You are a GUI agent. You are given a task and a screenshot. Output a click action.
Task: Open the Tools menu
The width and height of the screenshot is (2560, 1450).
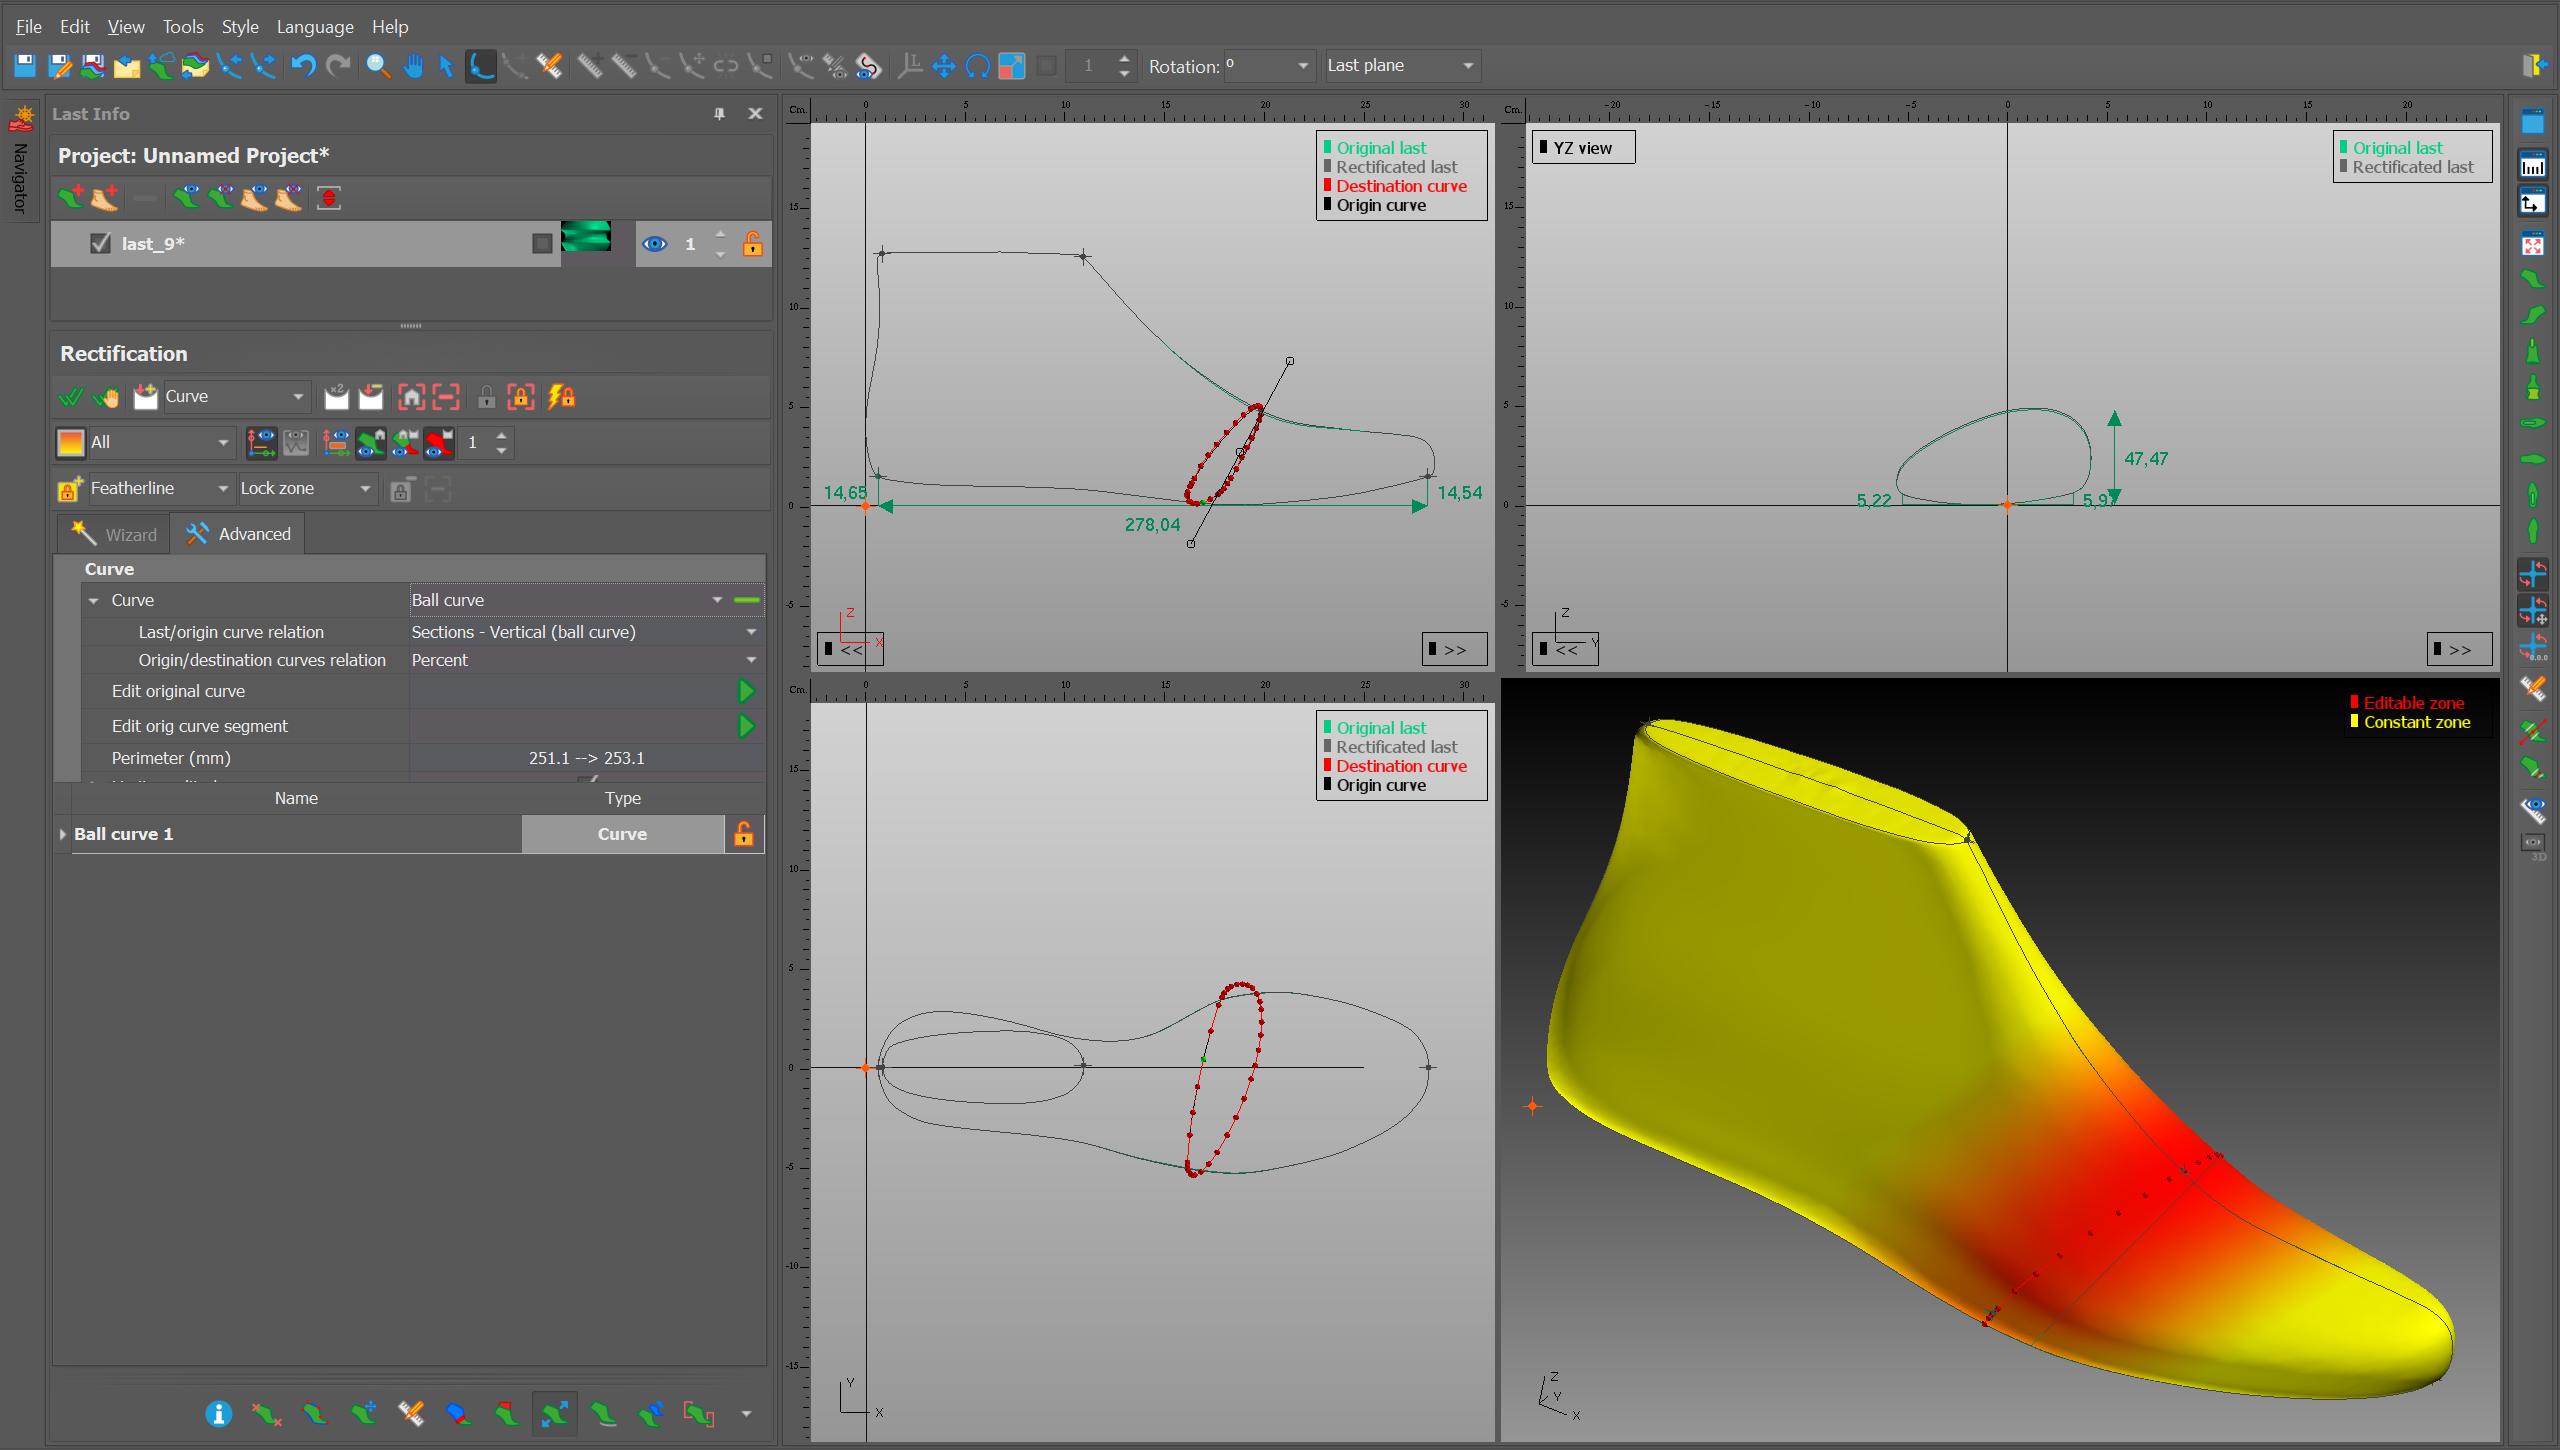182,27
